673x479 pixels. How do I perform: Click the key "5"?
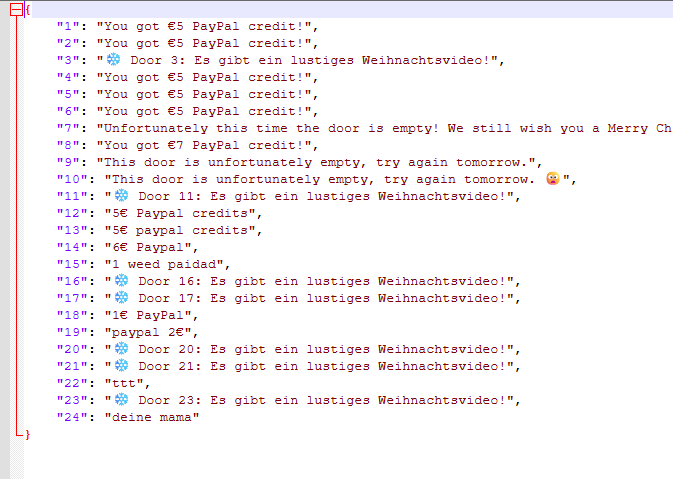click(x=68, y=94)
